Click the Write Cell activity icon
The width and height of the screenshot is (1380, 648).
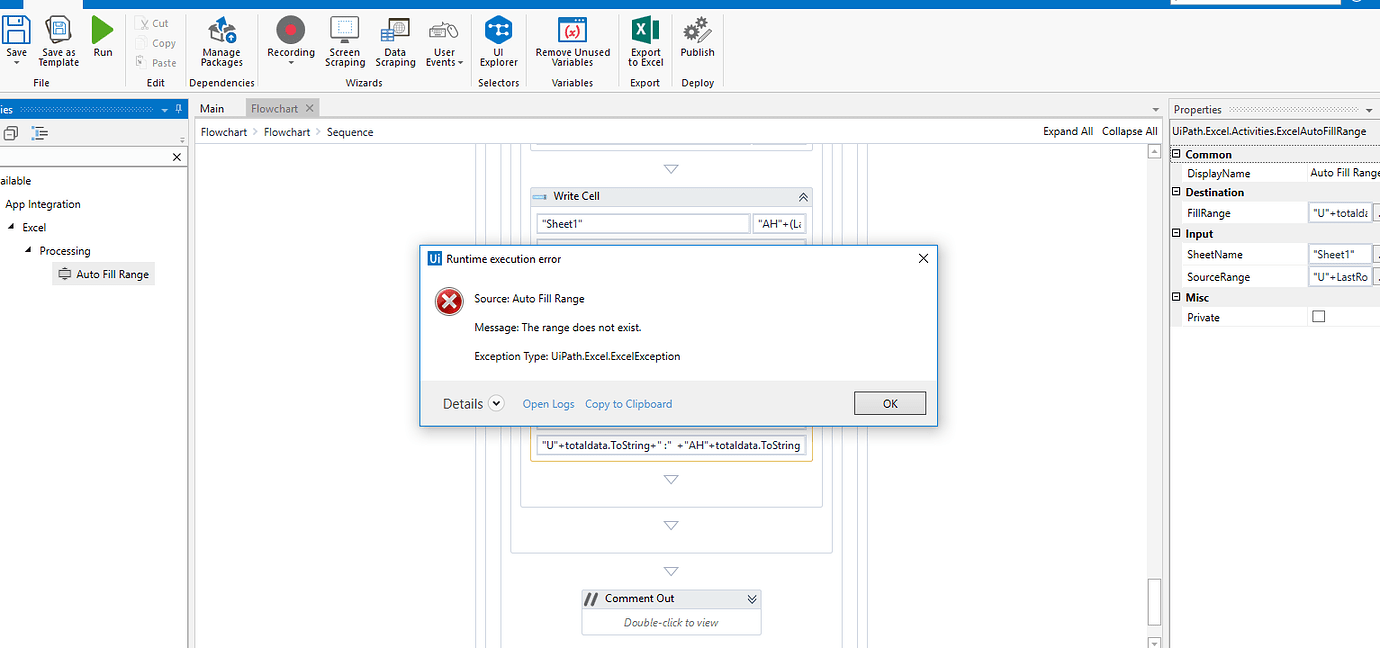540,197
